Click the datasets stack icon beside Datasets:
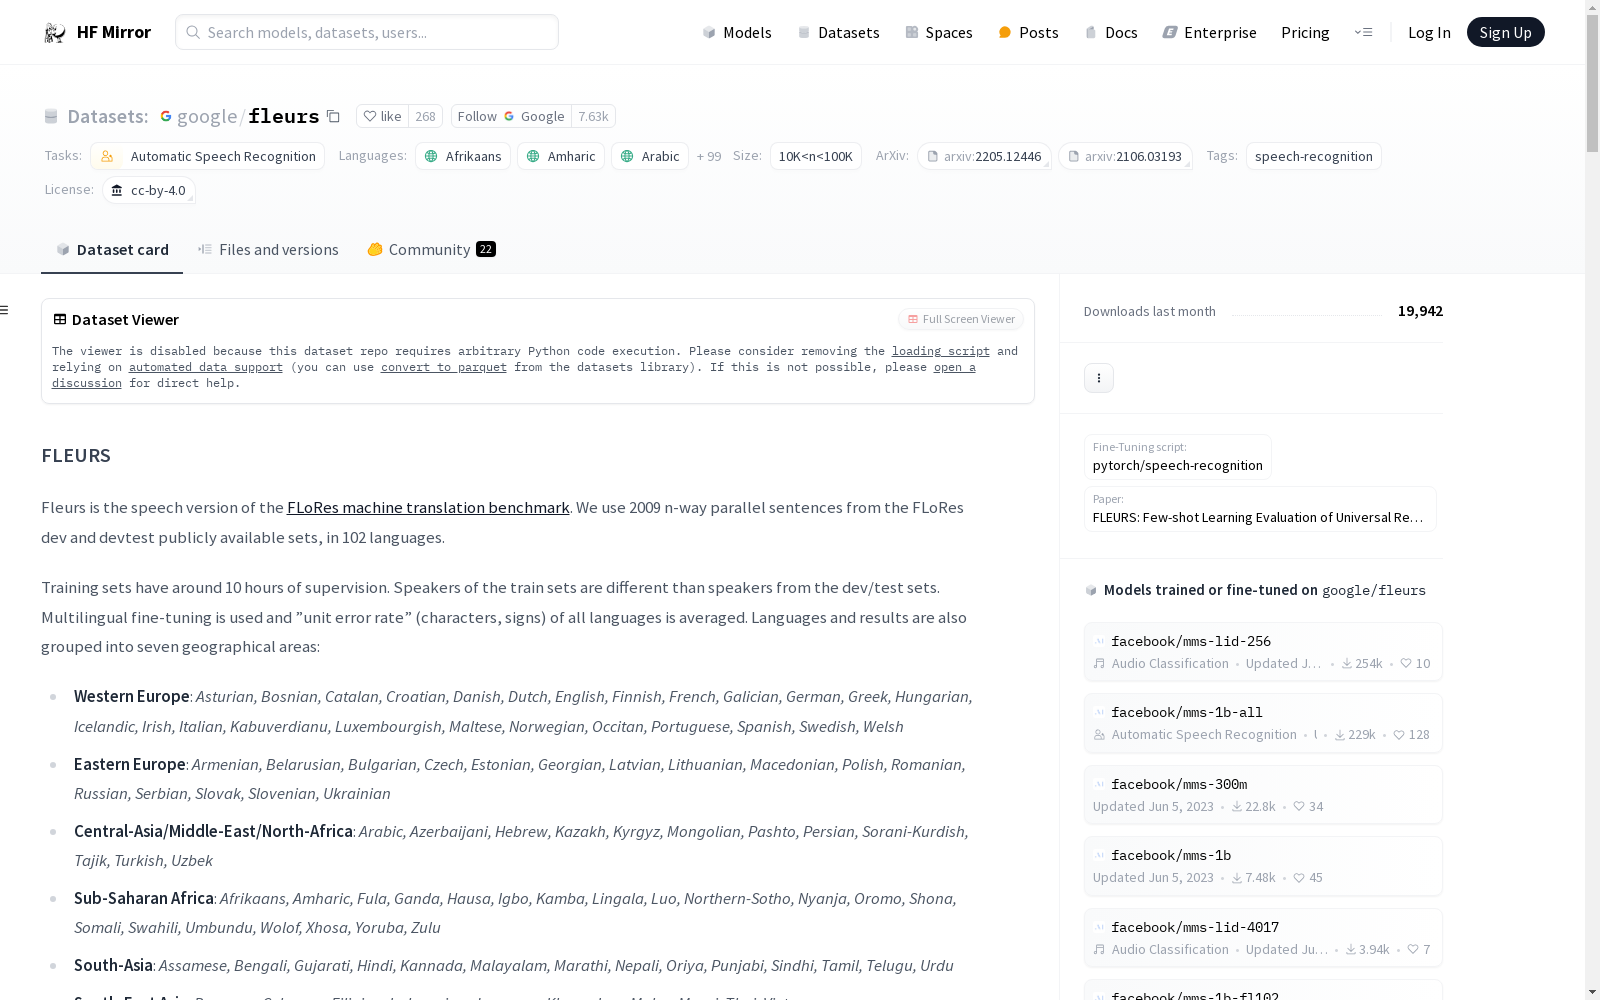This screenshot has width=1600, height=1000. click(x=51, y=117)
